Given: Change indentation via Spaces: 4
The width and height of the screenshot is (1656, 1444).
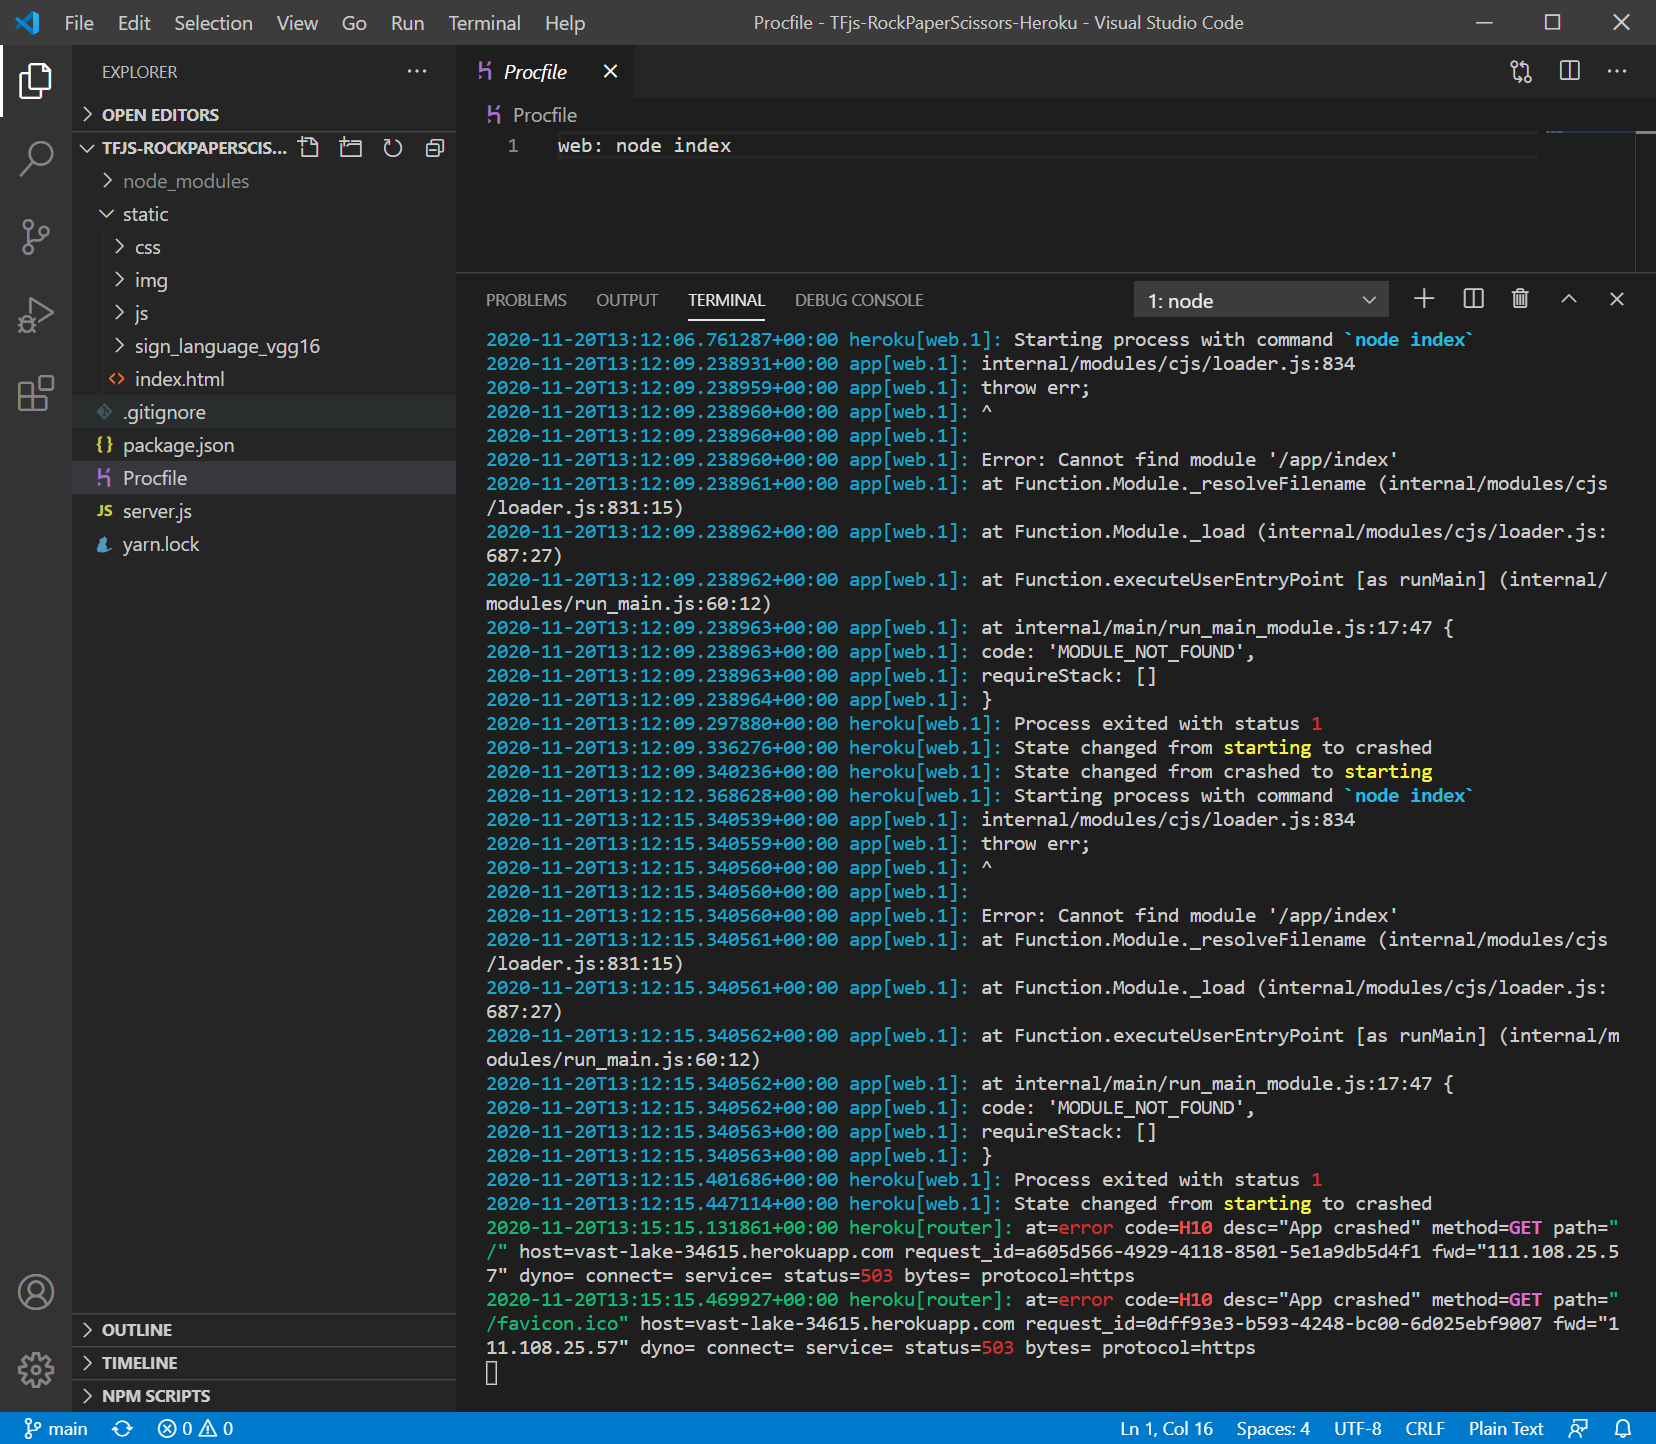Looking at the screenshot, I should pyautogui.click(x=1273, y=1428).
